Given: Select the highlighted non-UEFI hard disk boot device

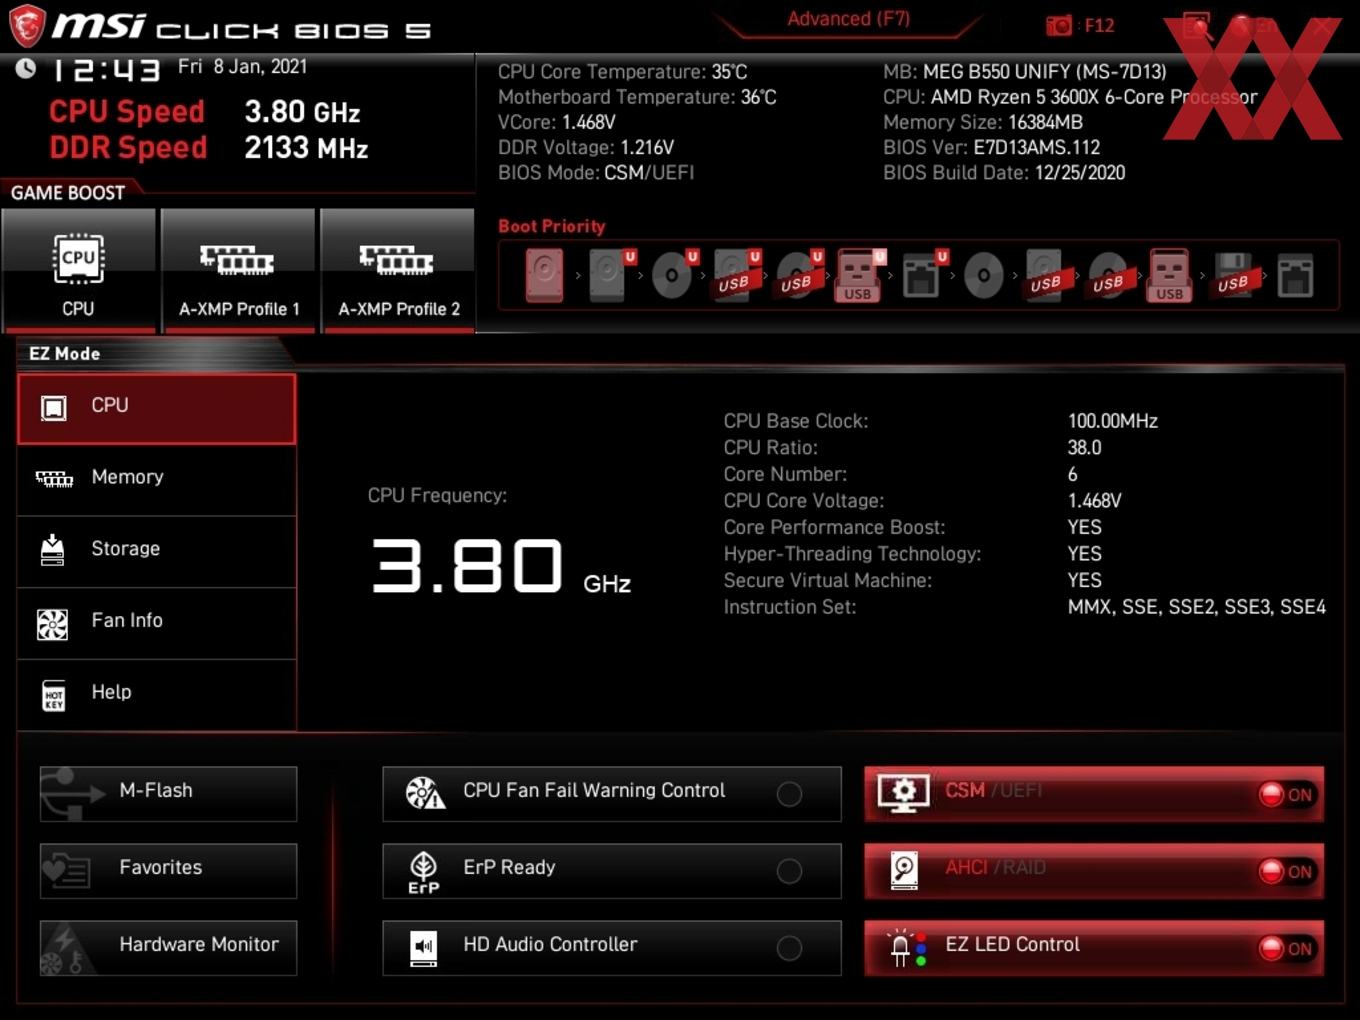Looking at the screenshot, I should (545, 275).
